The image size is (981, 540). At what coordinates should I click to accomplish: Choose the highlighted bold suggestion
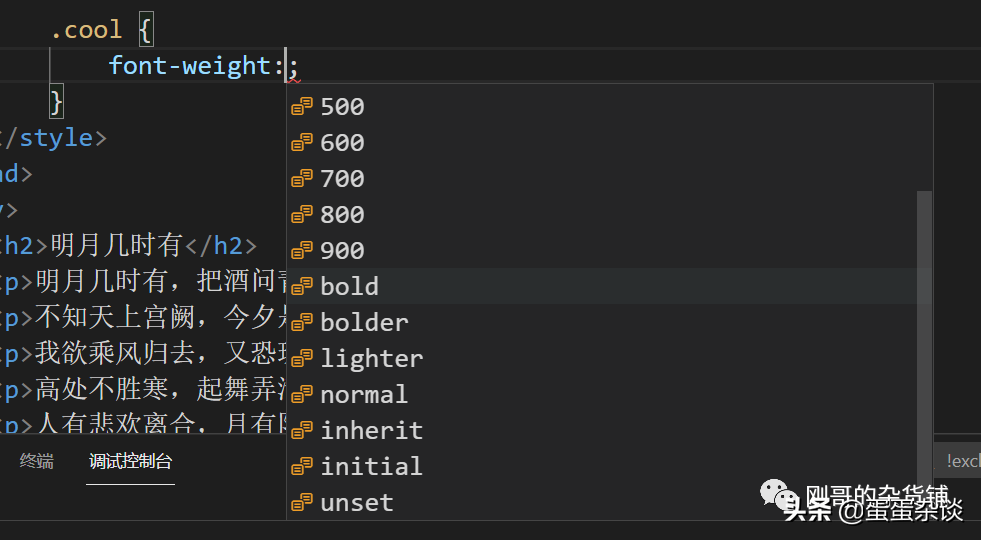click(x=349, y=287)
